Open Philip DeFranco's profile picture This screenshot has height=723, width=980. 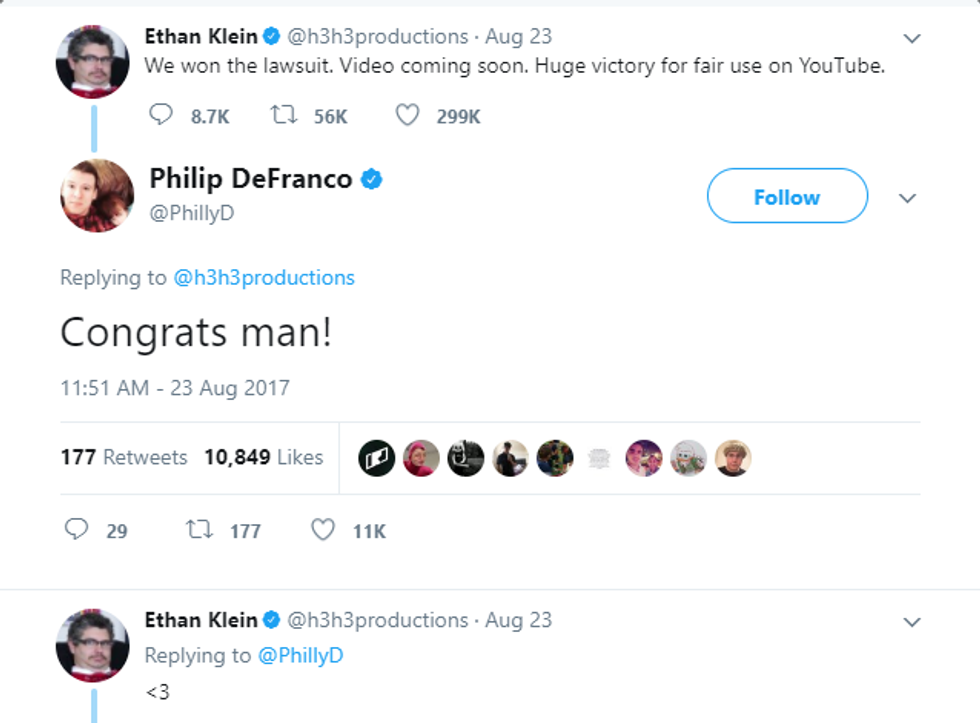pyautogui.click(x=96, y=195)
